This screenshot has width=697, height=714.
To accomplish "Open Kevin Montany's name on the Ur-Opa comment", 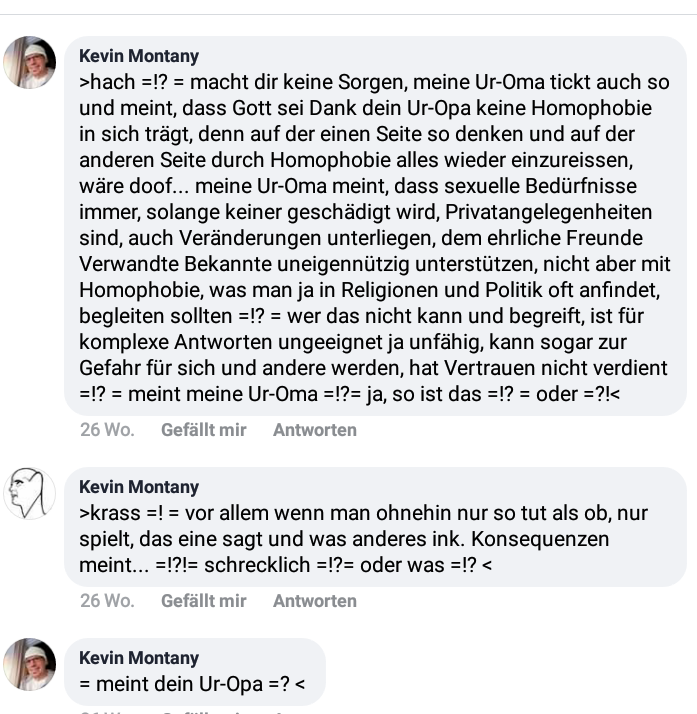I will (138, 658).
